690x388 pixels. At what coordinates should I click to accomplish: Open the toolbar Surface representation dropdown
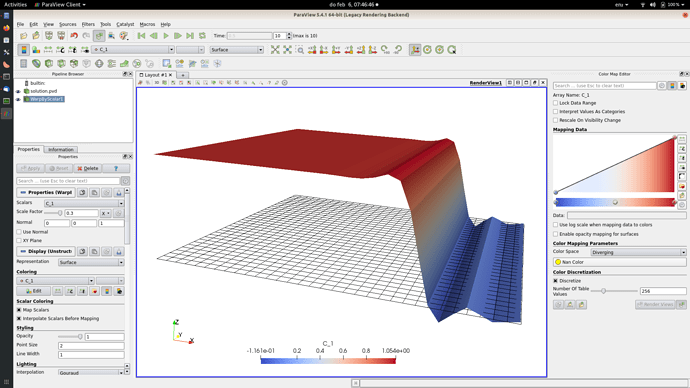pos(237,50)
